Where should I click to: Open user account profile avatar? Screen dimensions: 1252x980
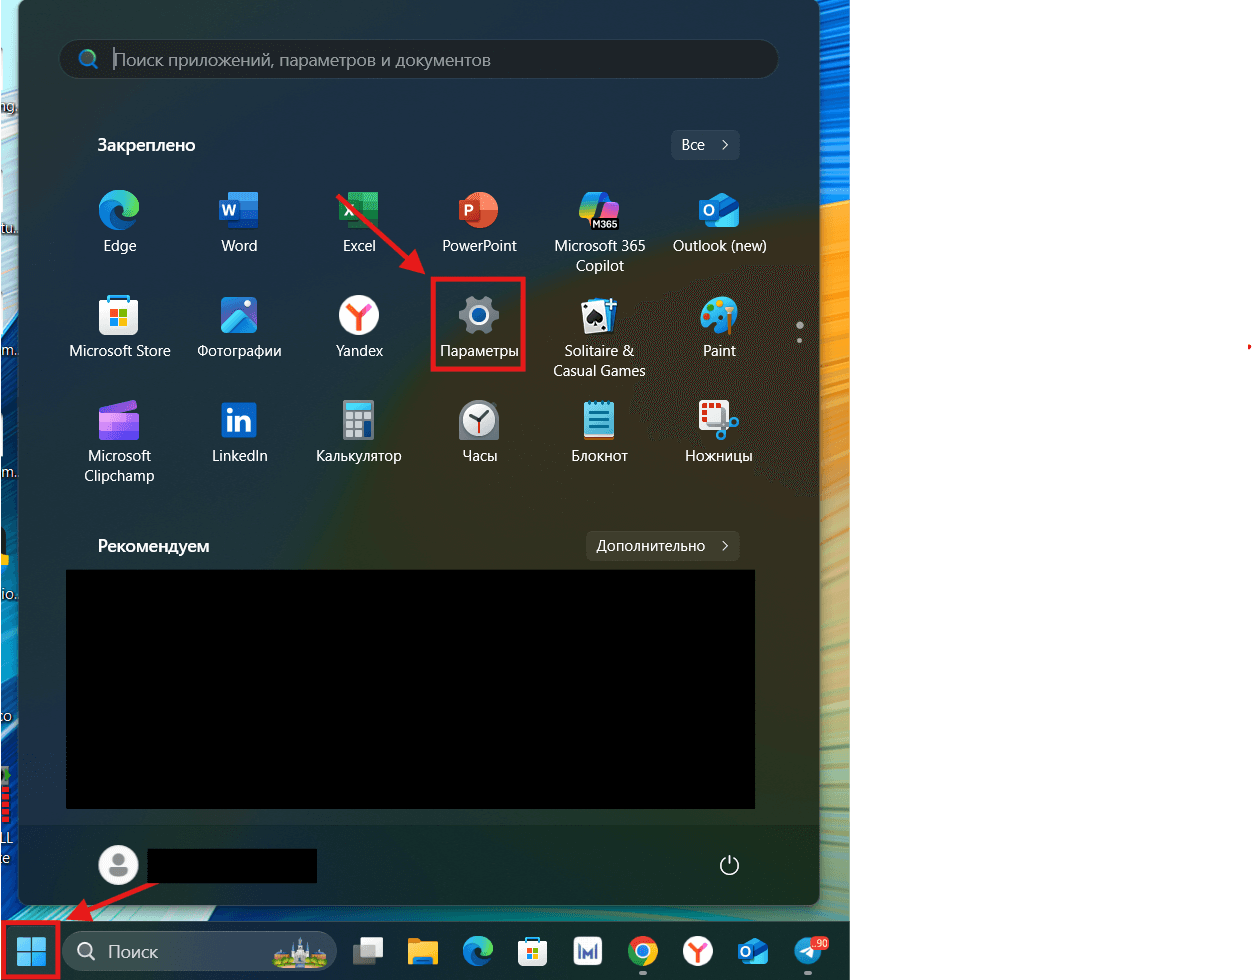coord(120,865)
